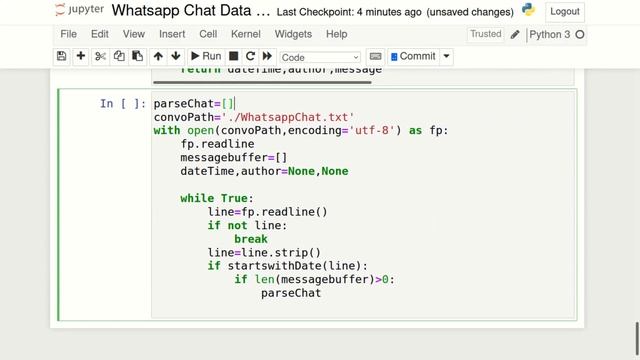Click the Python logo icon

(529, 10)
